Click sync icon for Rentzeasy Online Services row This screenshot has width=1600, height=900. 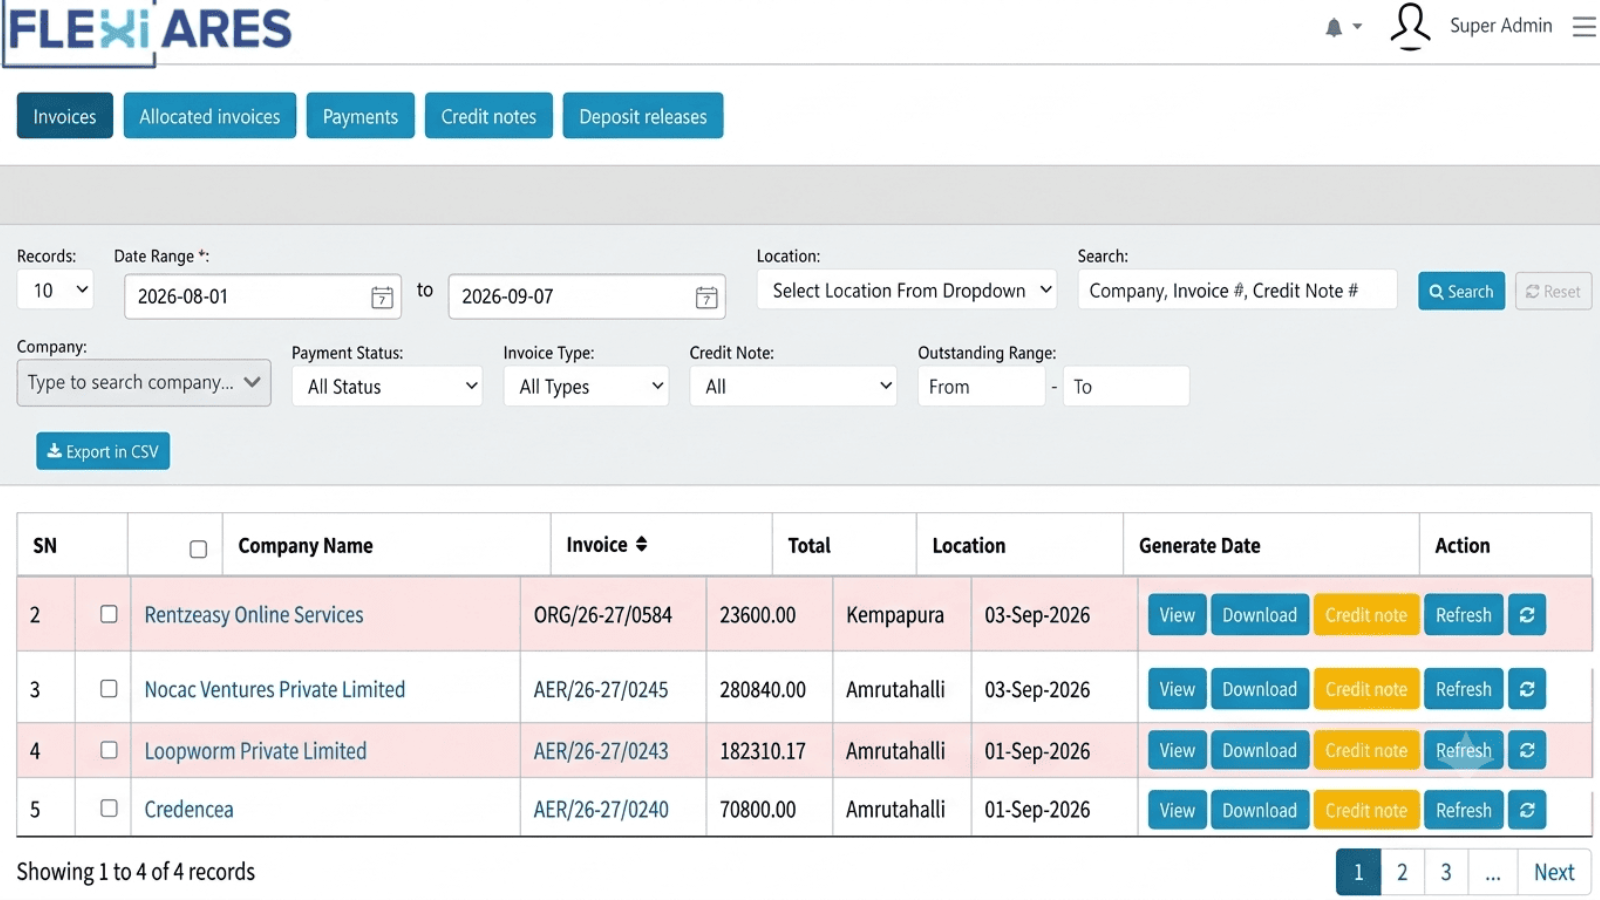pyautogui.click(x=1527, y=615)
